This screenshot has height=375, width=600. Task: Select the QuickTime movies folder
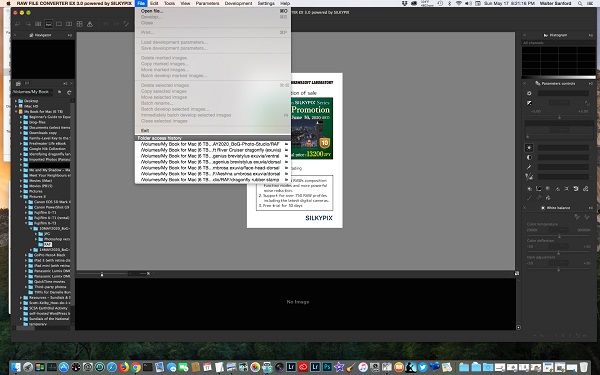pos(49,281)
